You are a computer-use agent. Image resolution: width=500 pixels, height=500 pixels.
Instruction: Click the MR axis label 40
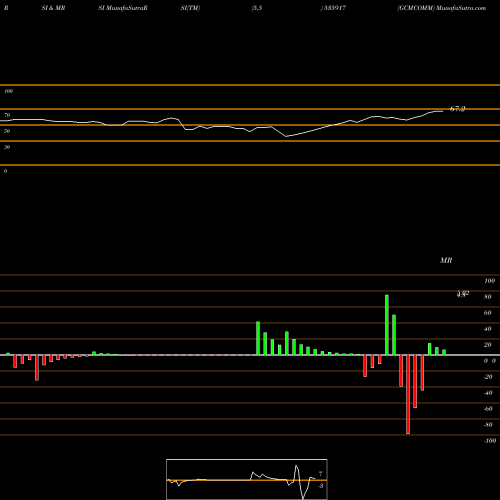coord(488,329)
